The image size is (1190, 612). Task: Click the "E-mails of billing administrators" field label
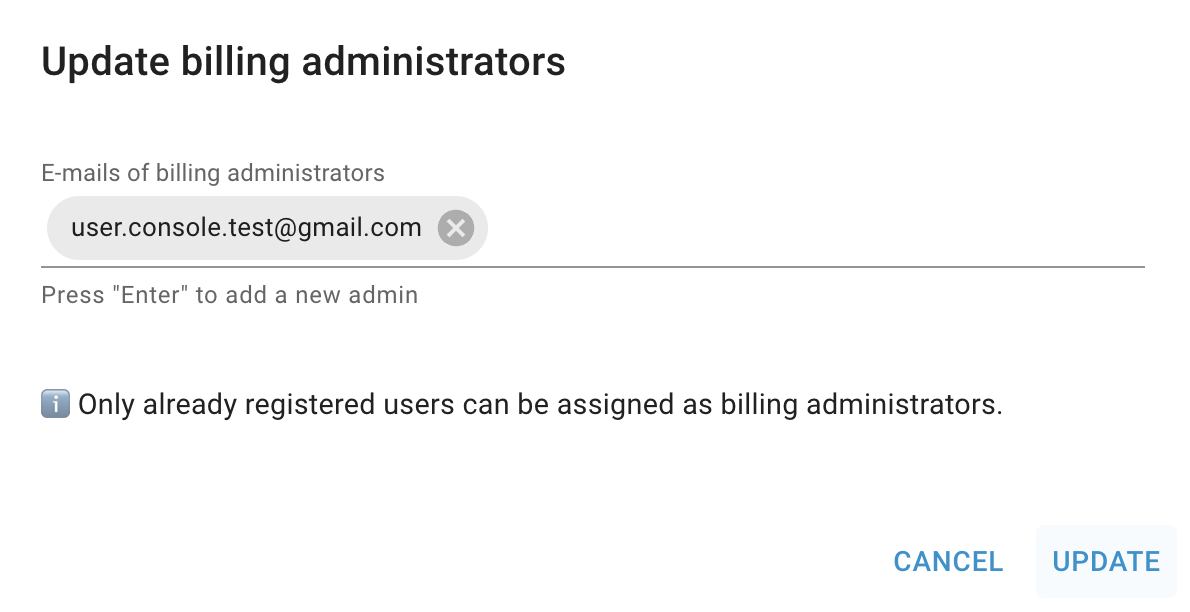(x=213, y=173)
